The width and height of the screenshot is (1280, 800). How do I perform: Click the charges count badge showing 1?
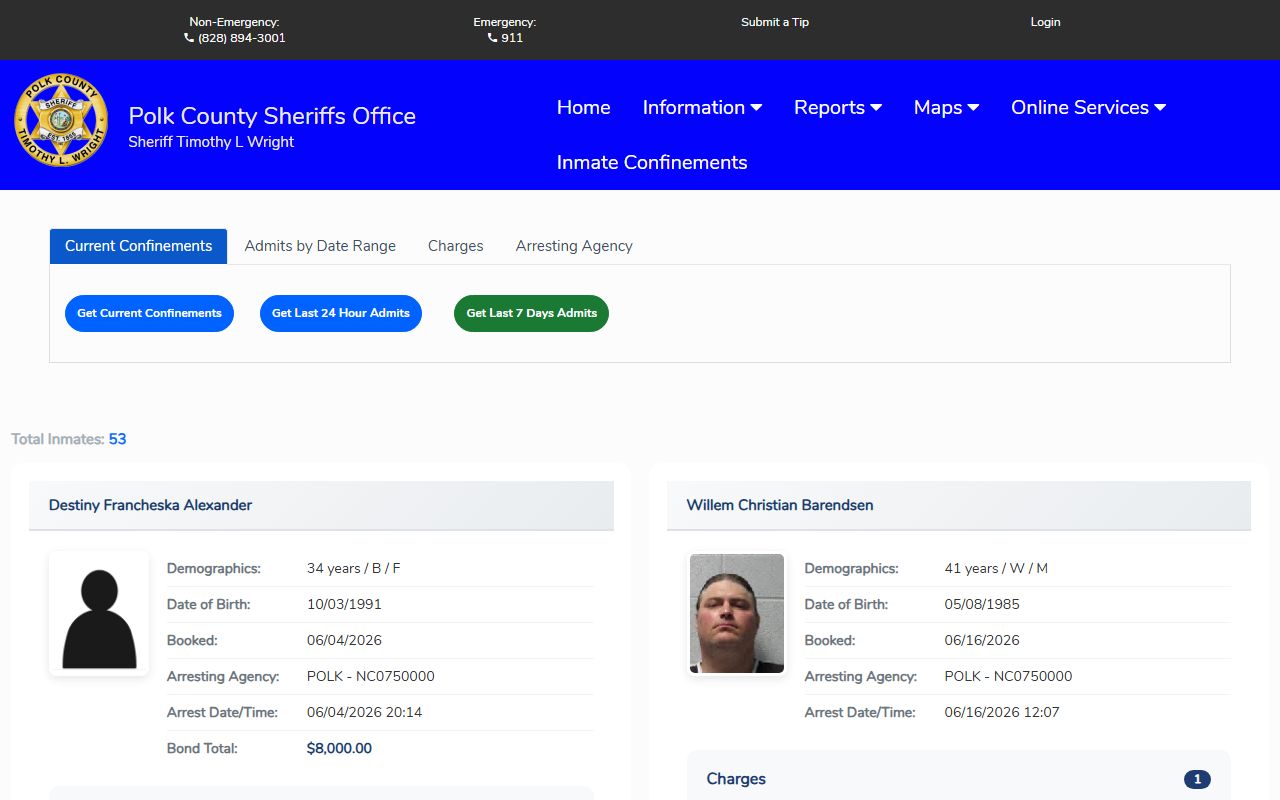point(1197,779)
